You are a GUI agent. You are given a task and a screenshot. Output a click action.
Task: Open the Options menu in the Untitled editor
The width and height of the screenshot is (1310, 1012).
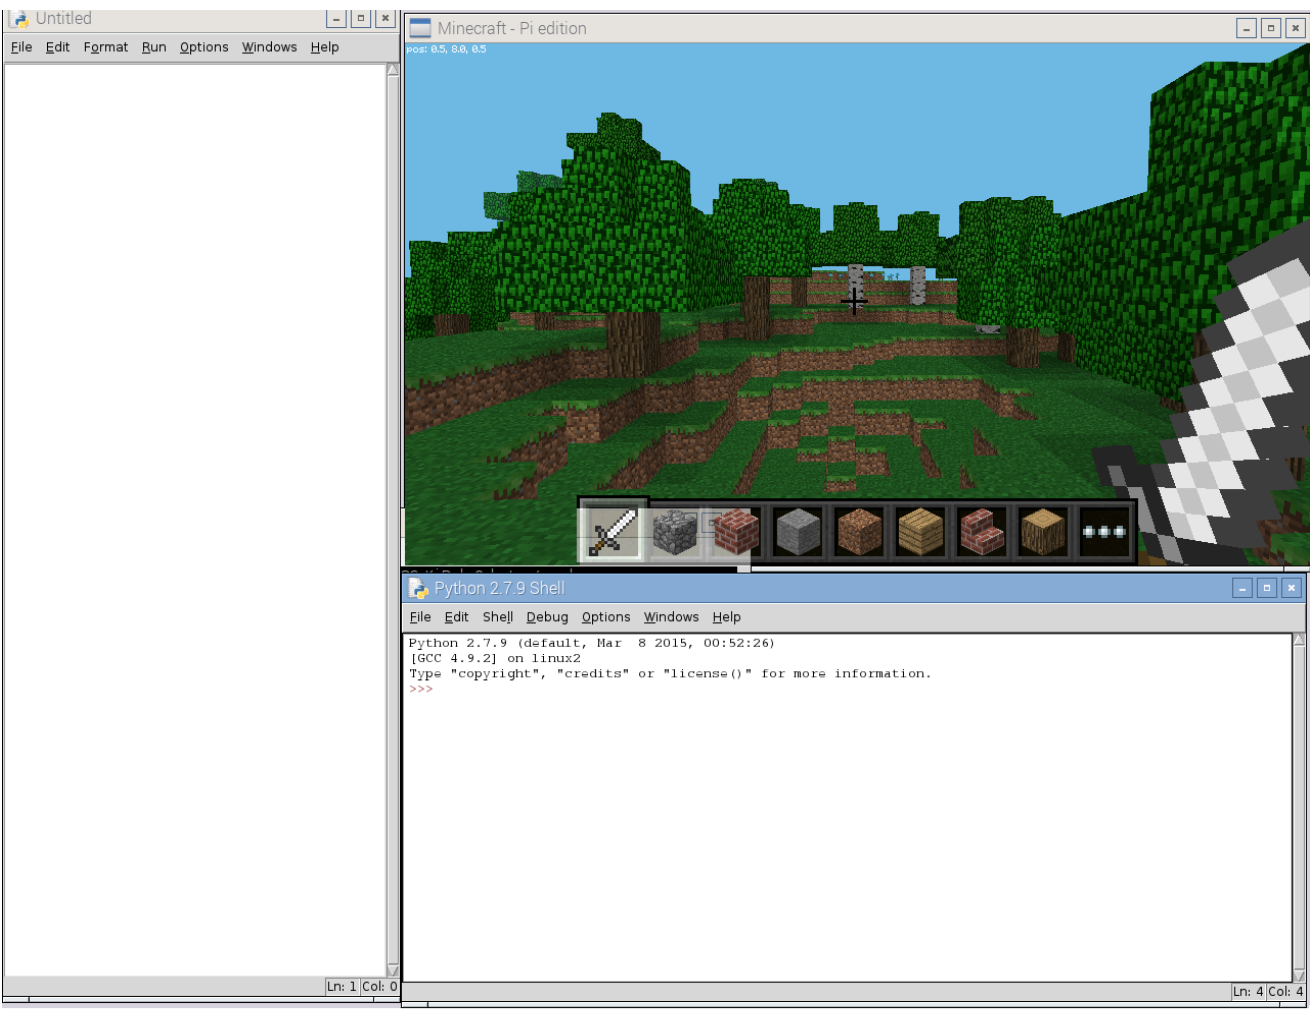tap(204, 47)
